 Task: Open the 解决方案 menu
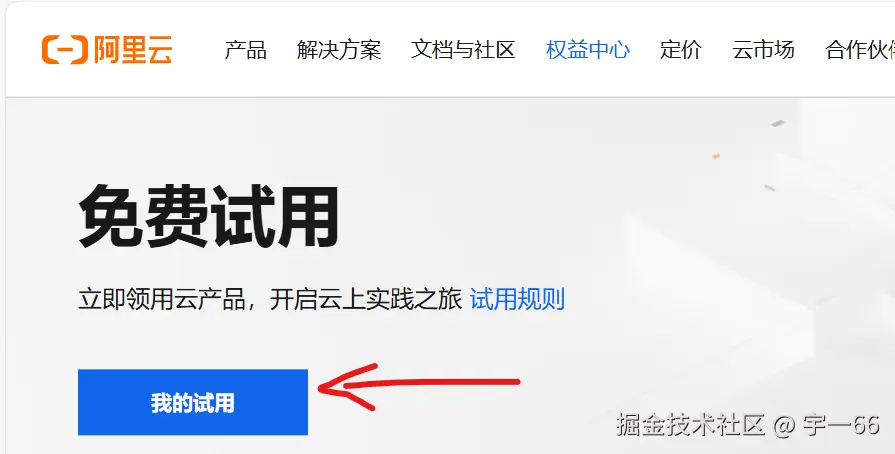(x=339, y=50)
